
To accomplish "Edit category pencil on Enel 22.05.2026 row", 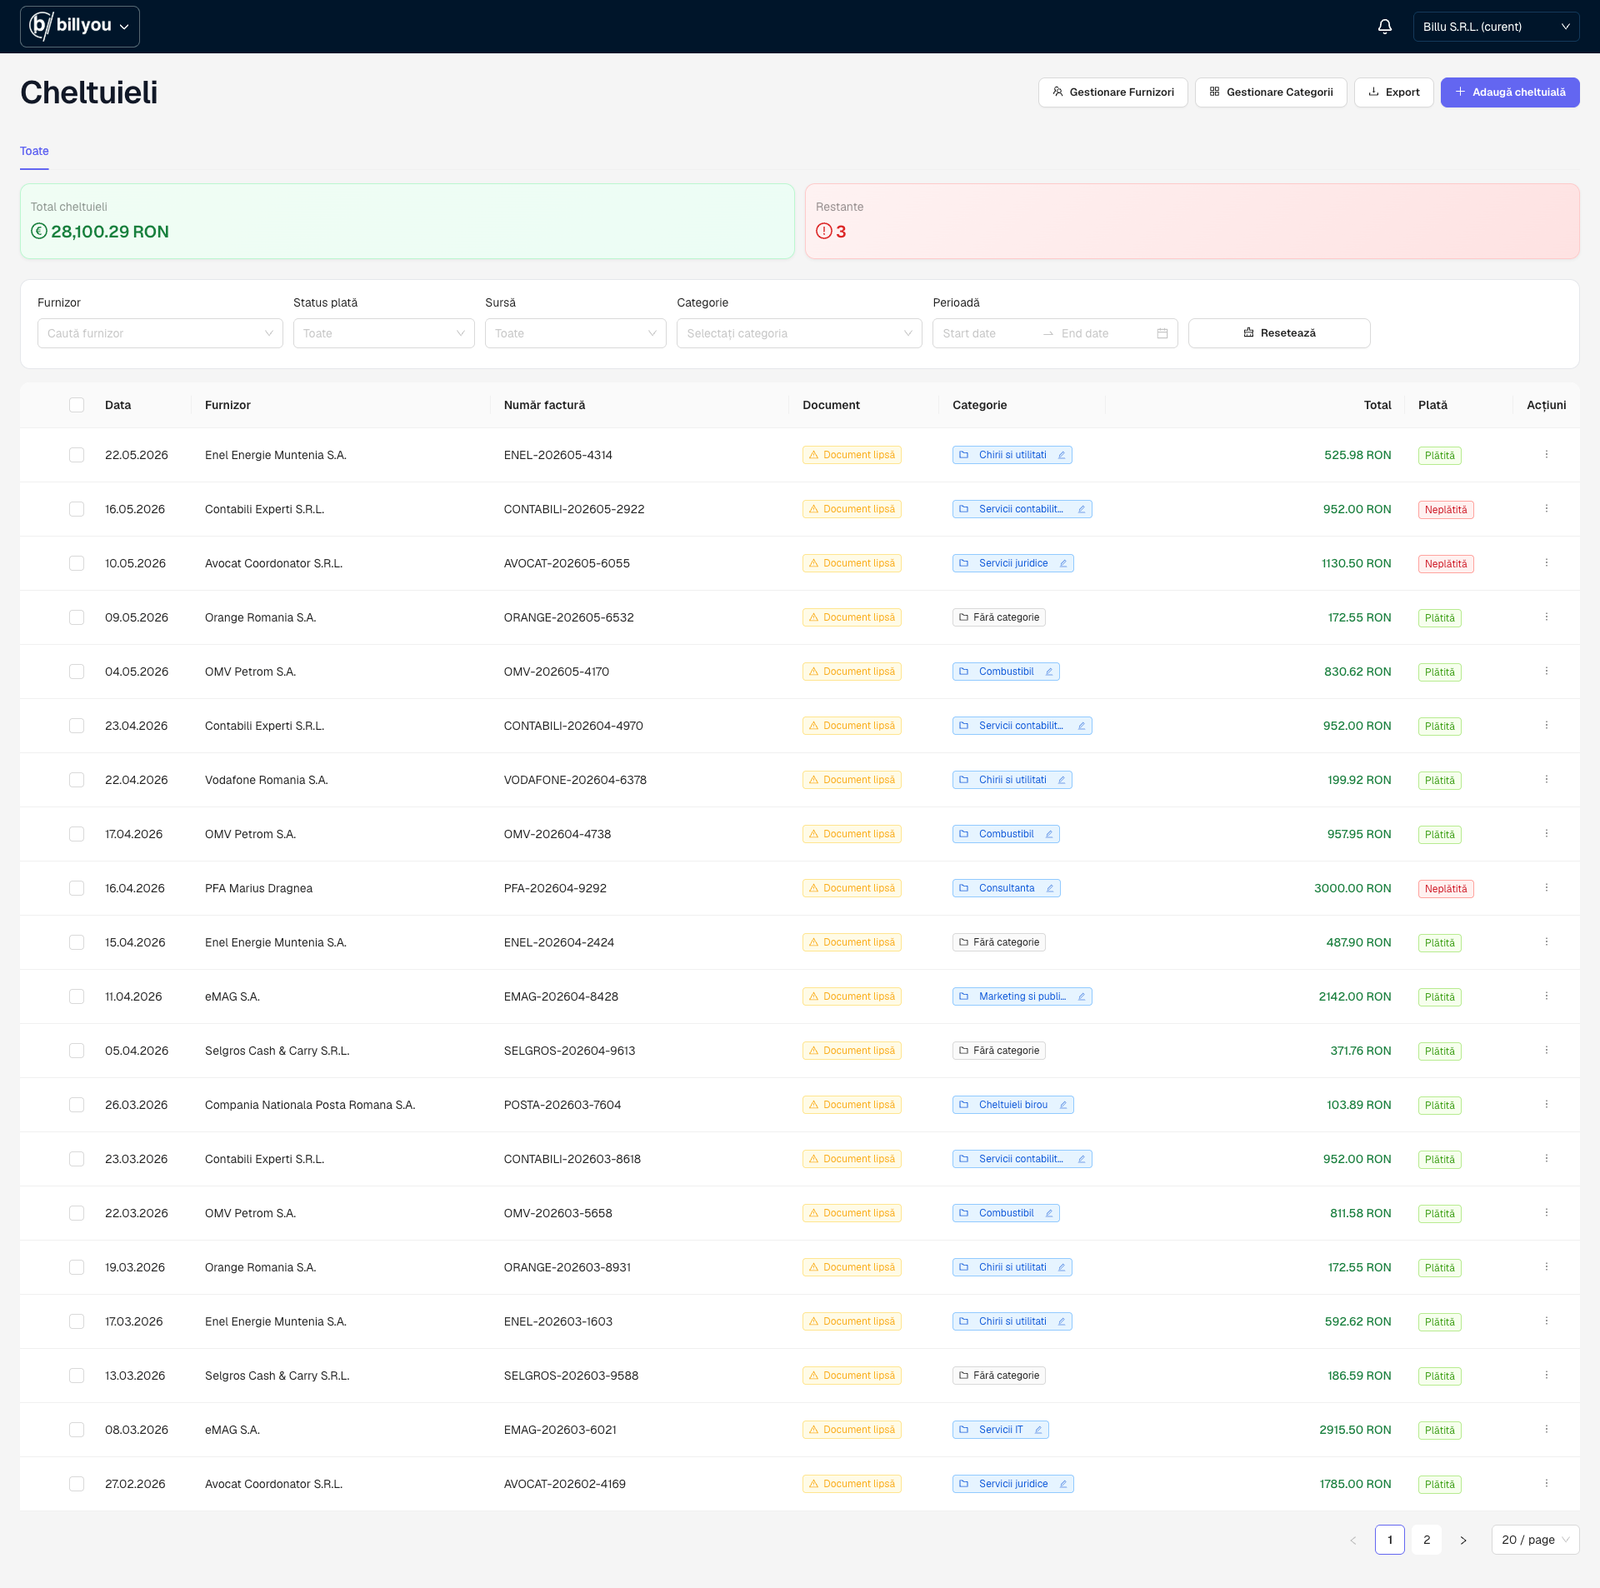I will tap(1062, 455).
